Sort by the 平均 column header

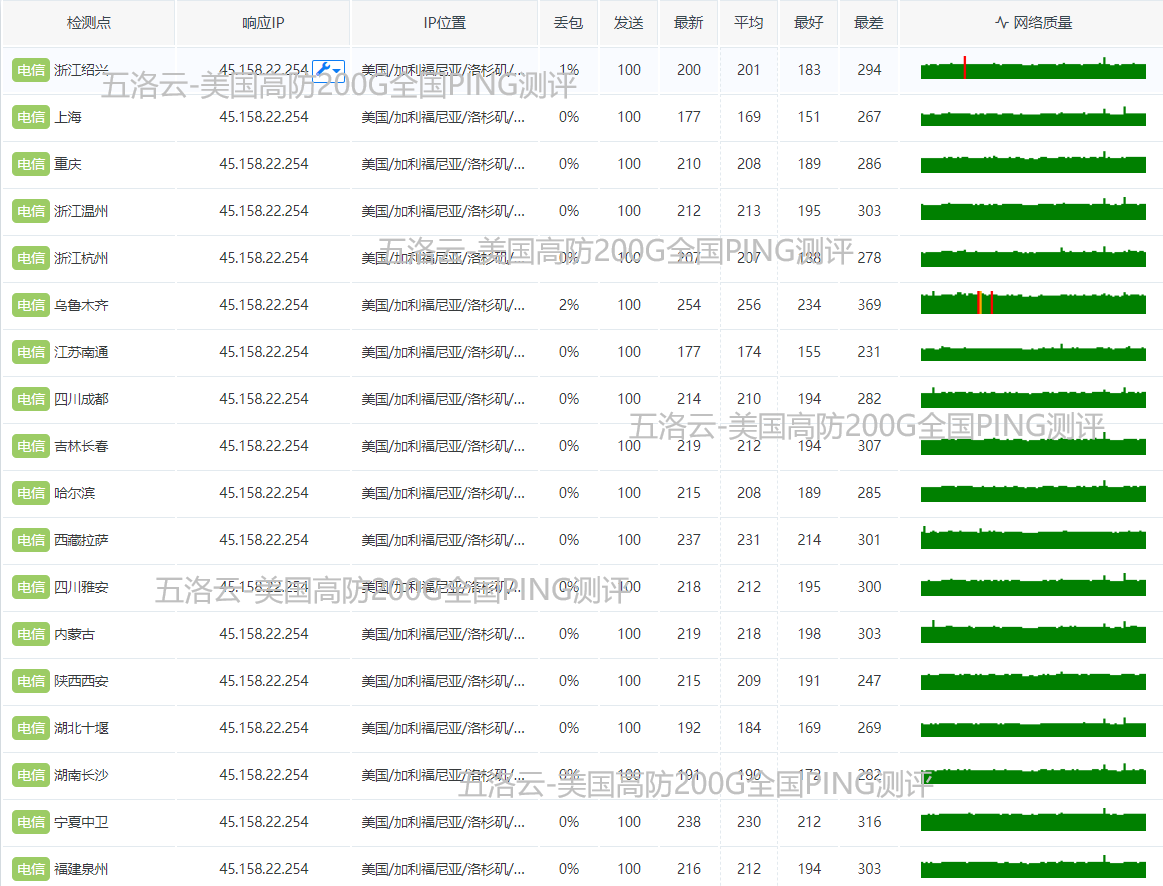[749, 23]
